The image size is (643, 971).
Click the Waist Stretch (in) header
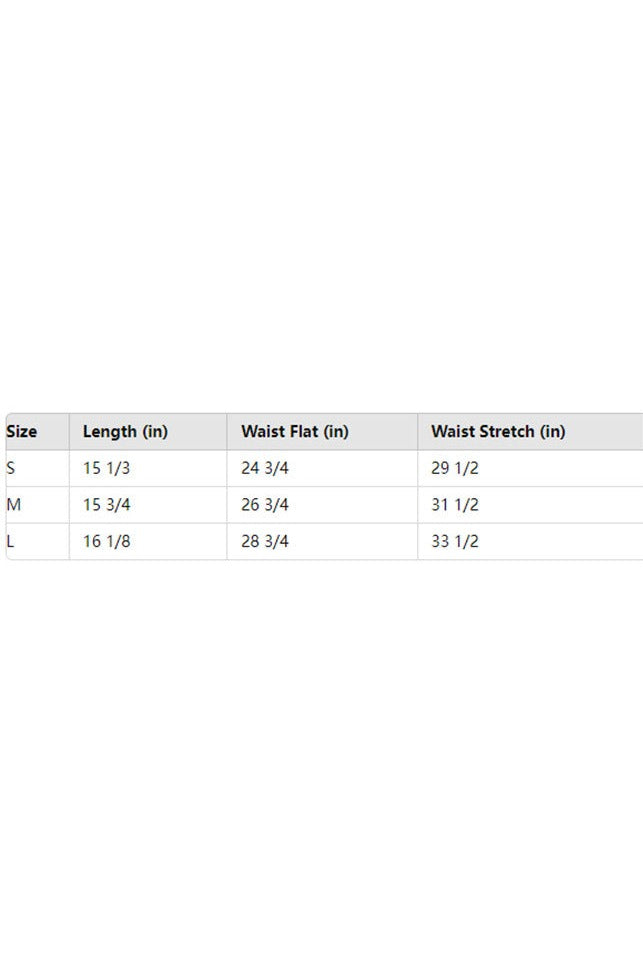tap(497, 432)
